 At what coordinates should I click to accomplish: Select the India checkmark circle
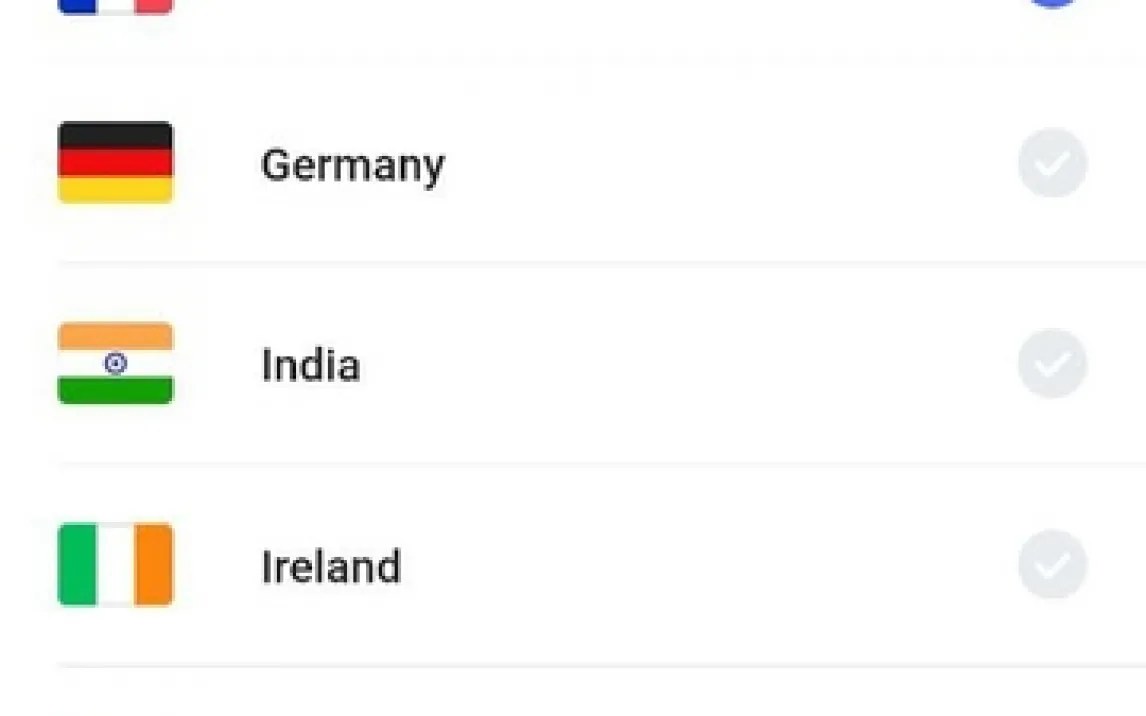(1052, 364)
